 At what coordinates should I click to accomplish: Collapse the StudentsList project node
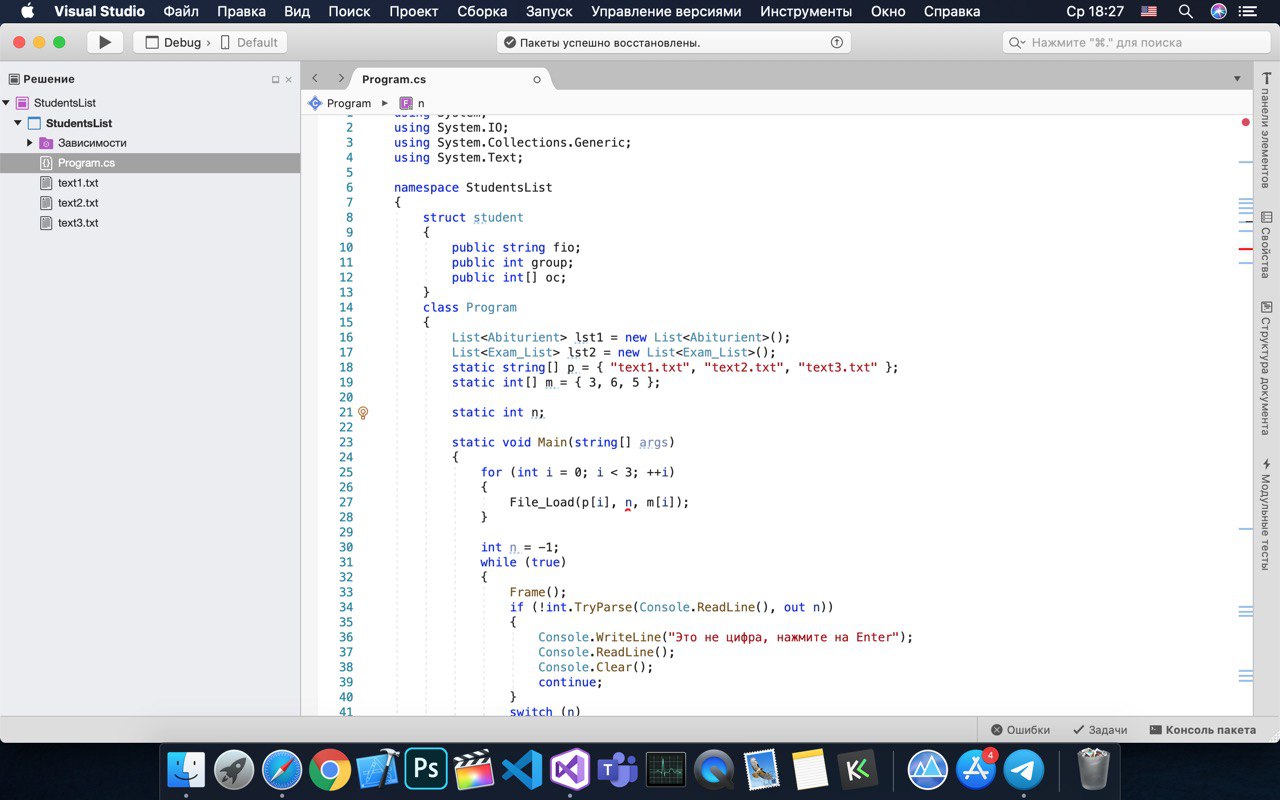18,123
